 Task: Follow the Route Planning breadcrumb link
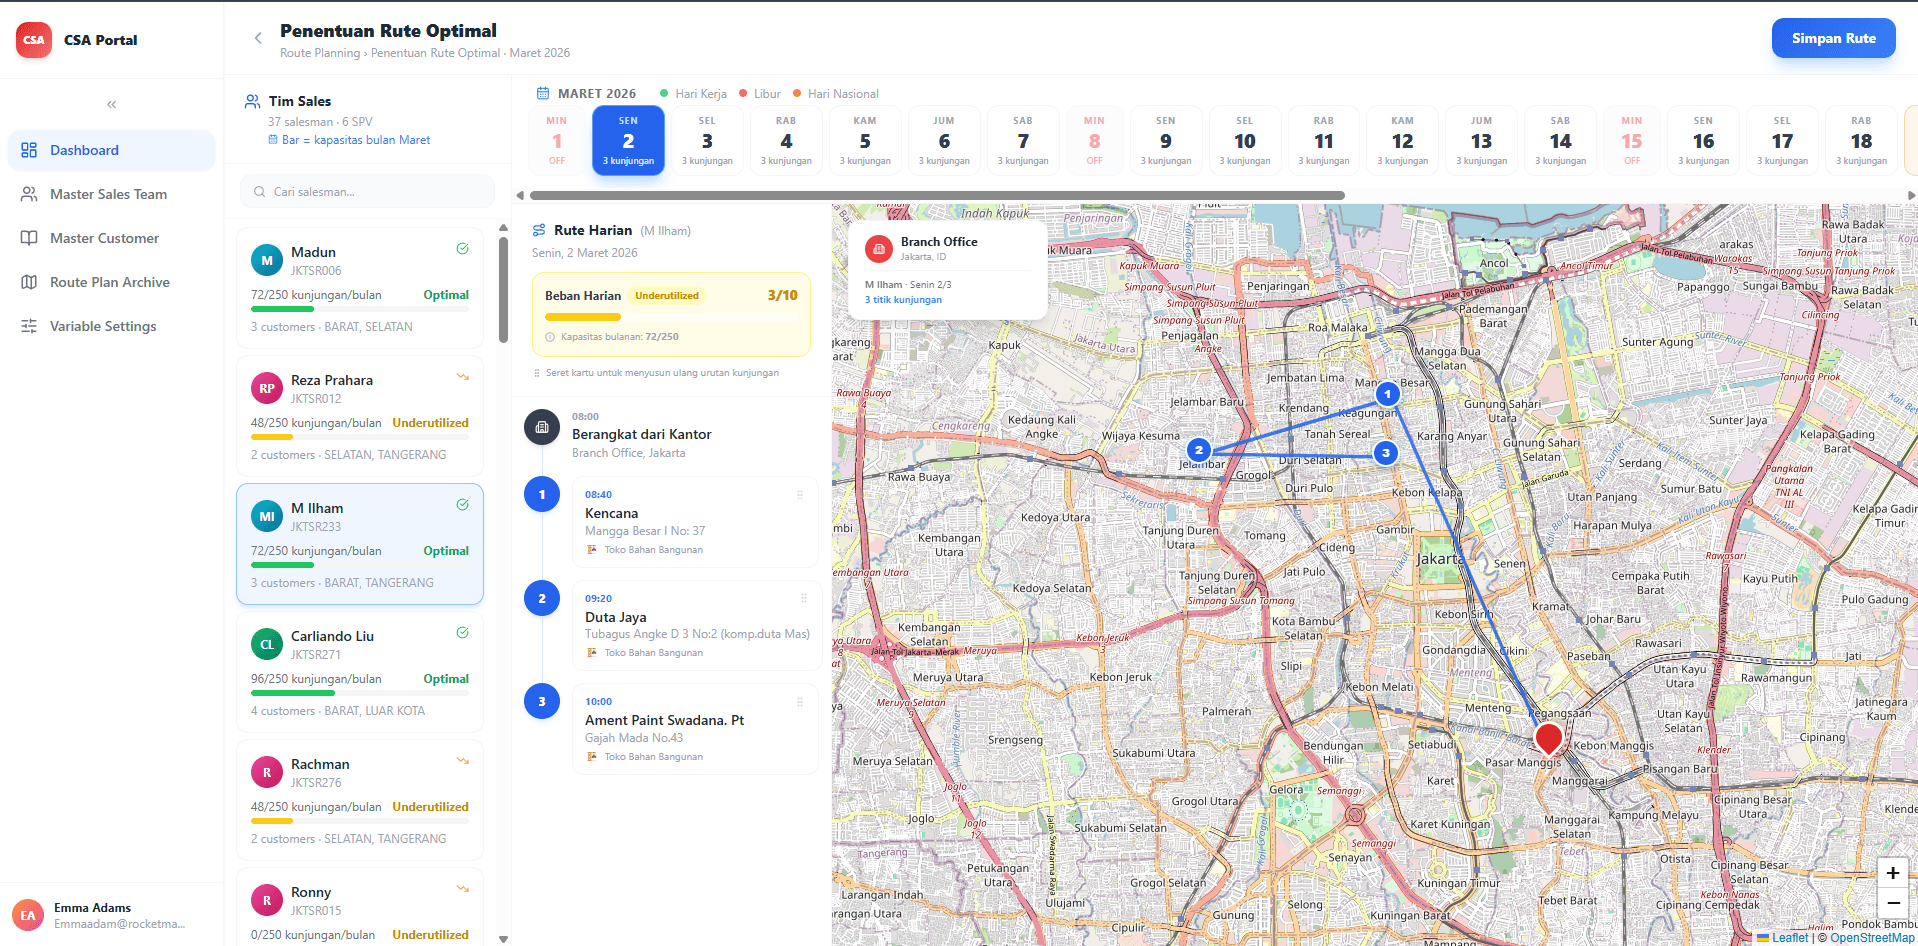[320, 53]
